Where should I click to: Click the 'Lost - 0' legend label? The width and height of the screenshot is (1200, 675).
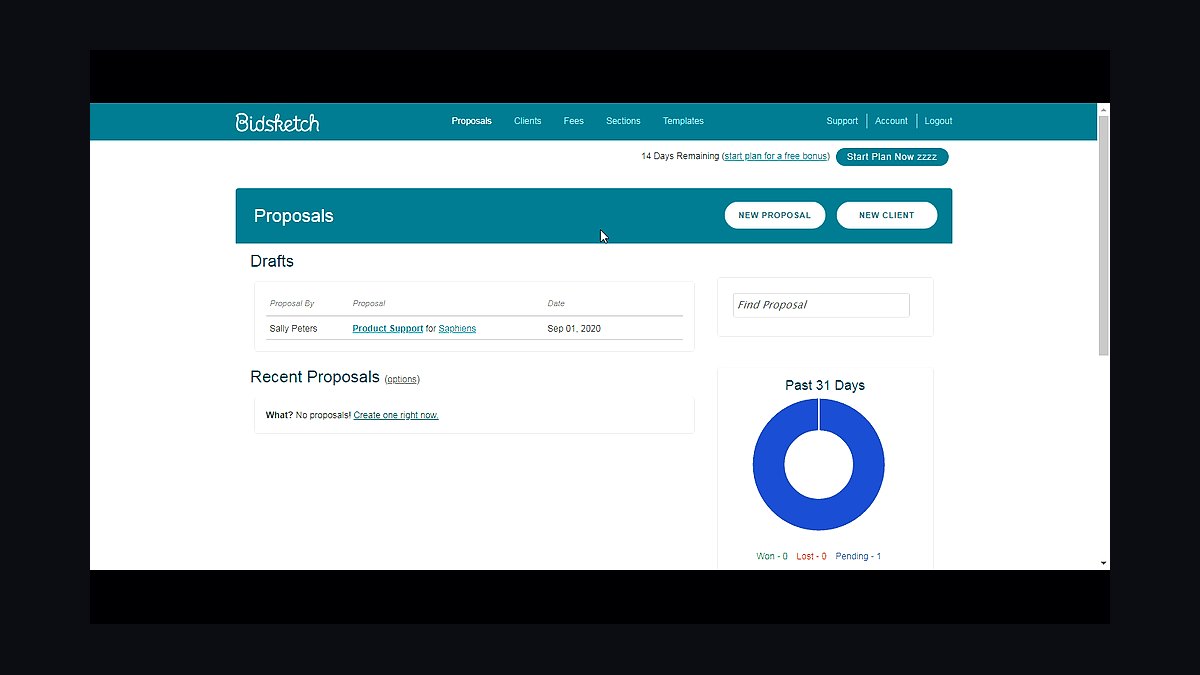pos(811,556)
